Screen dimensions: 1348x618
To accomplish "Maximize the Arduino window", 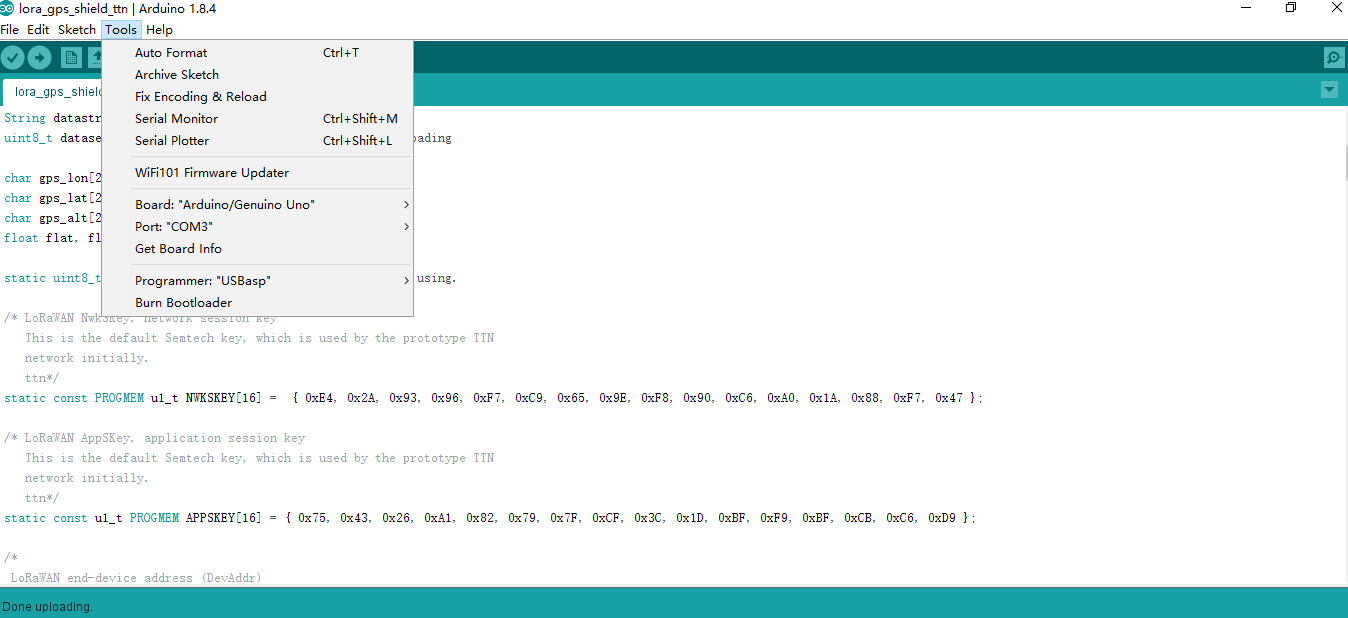I will click(1291, 8).
